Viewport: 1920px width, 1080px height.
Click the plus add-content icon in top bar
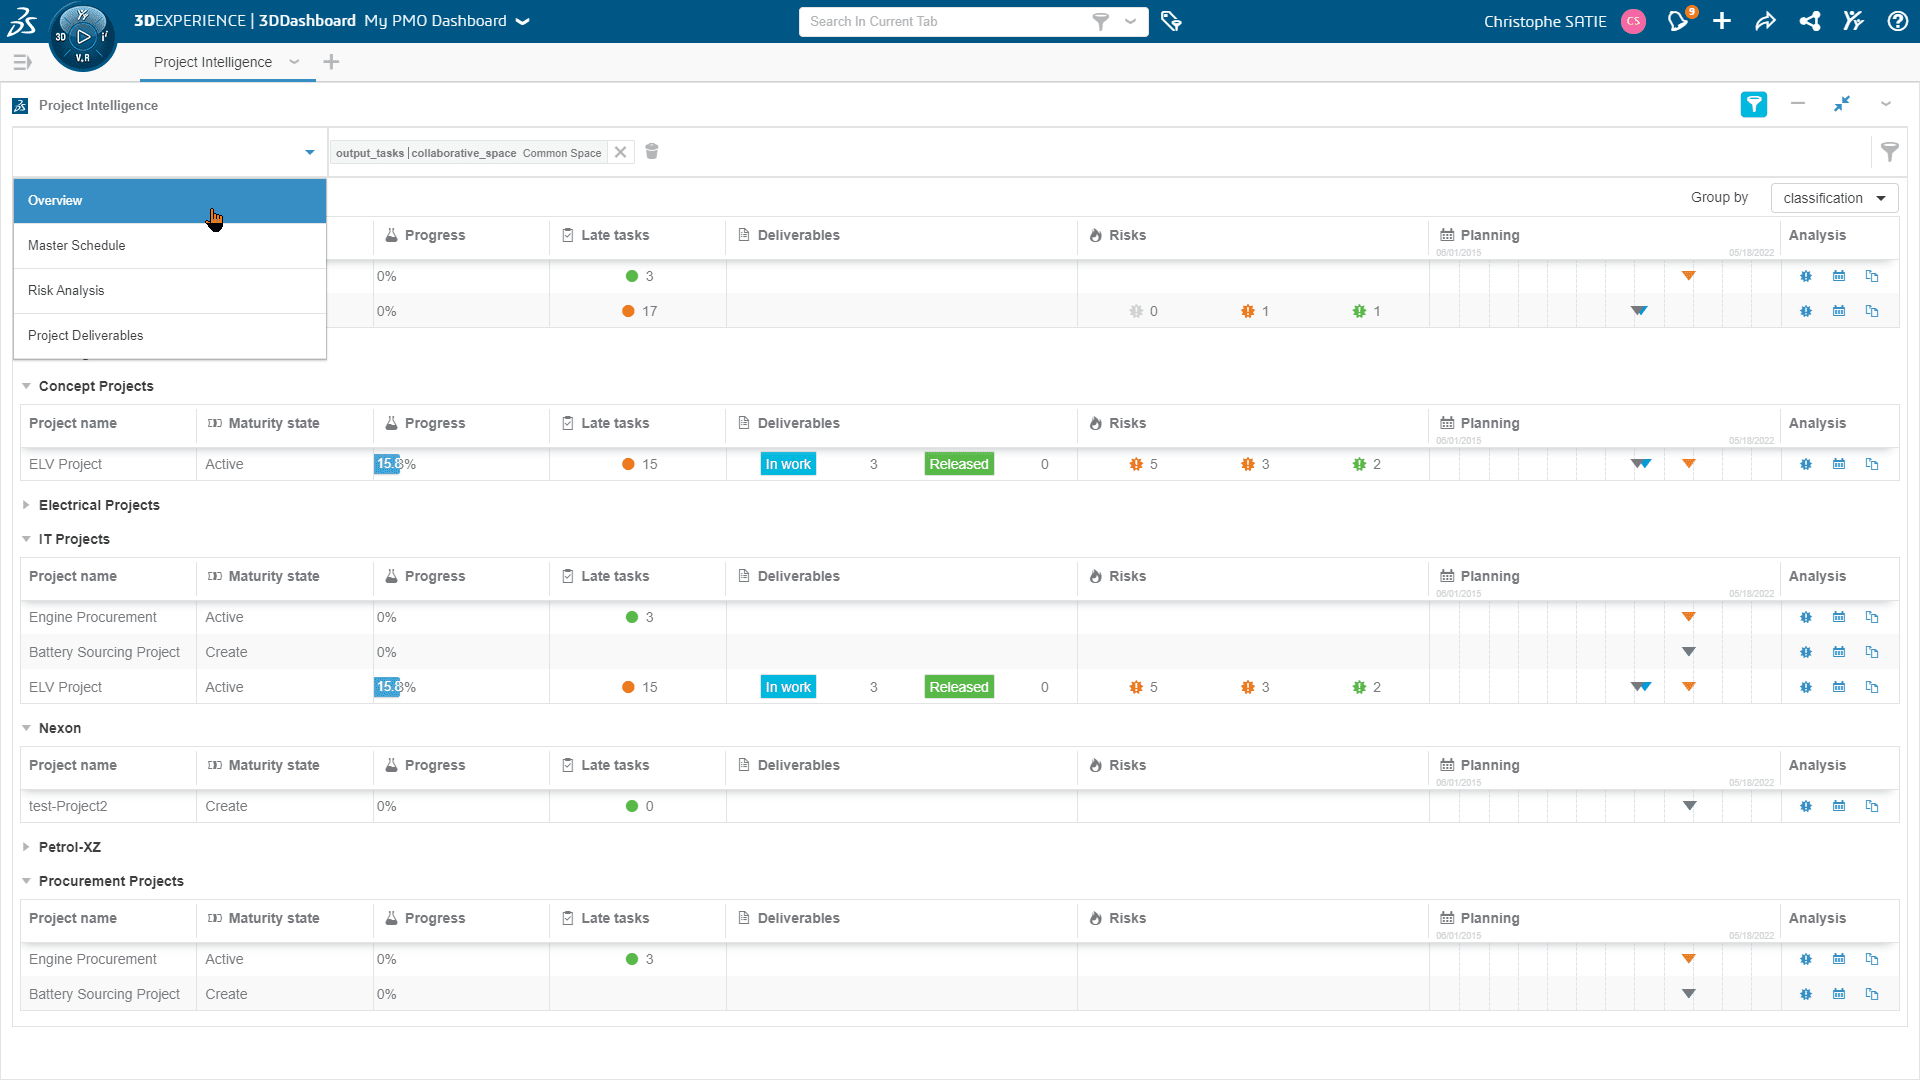pyautogui.click(x=1722, y=21)
